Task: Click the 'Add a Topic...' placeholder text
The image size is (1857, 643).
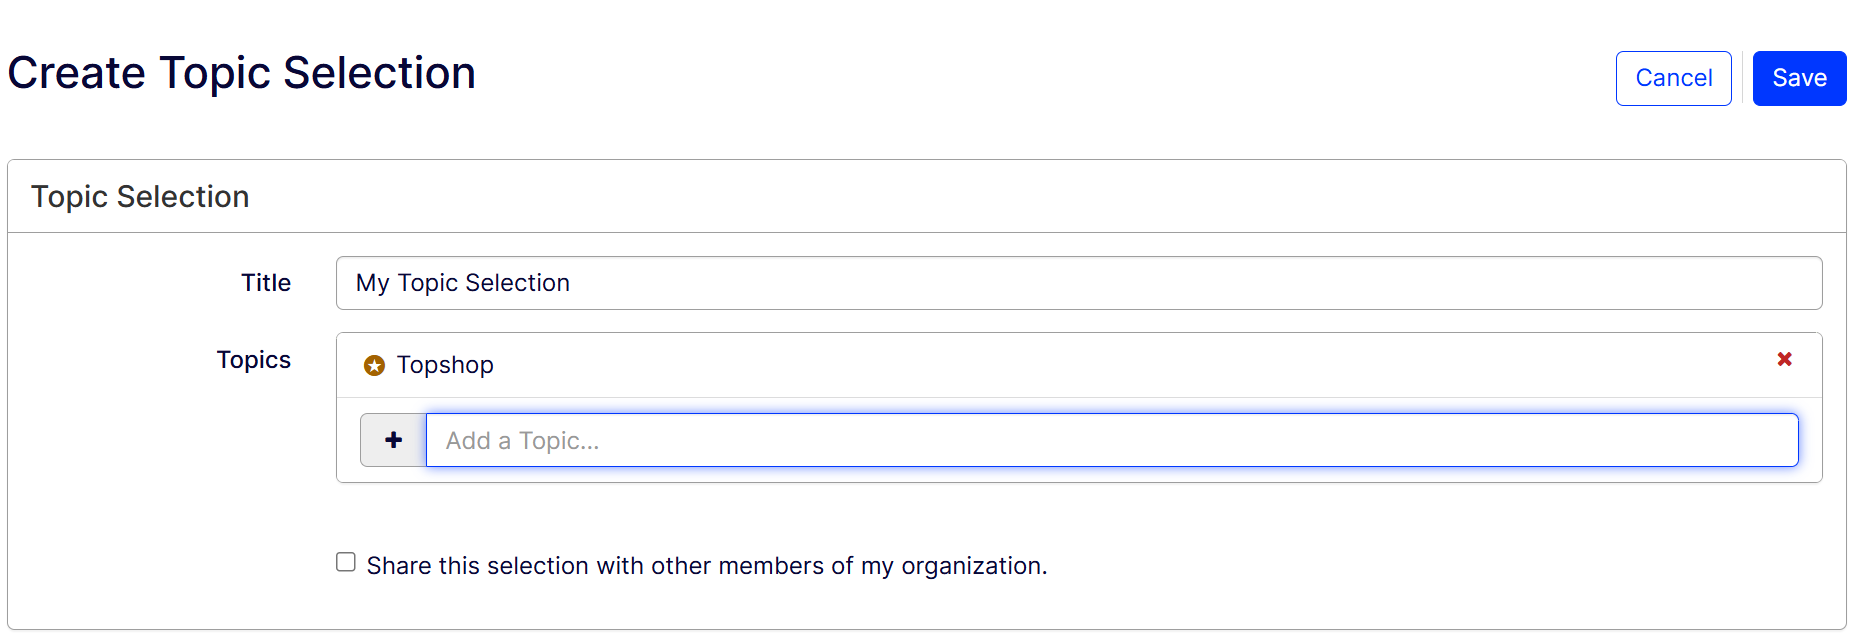Action: pyautogui.click(x=522, y=441)
